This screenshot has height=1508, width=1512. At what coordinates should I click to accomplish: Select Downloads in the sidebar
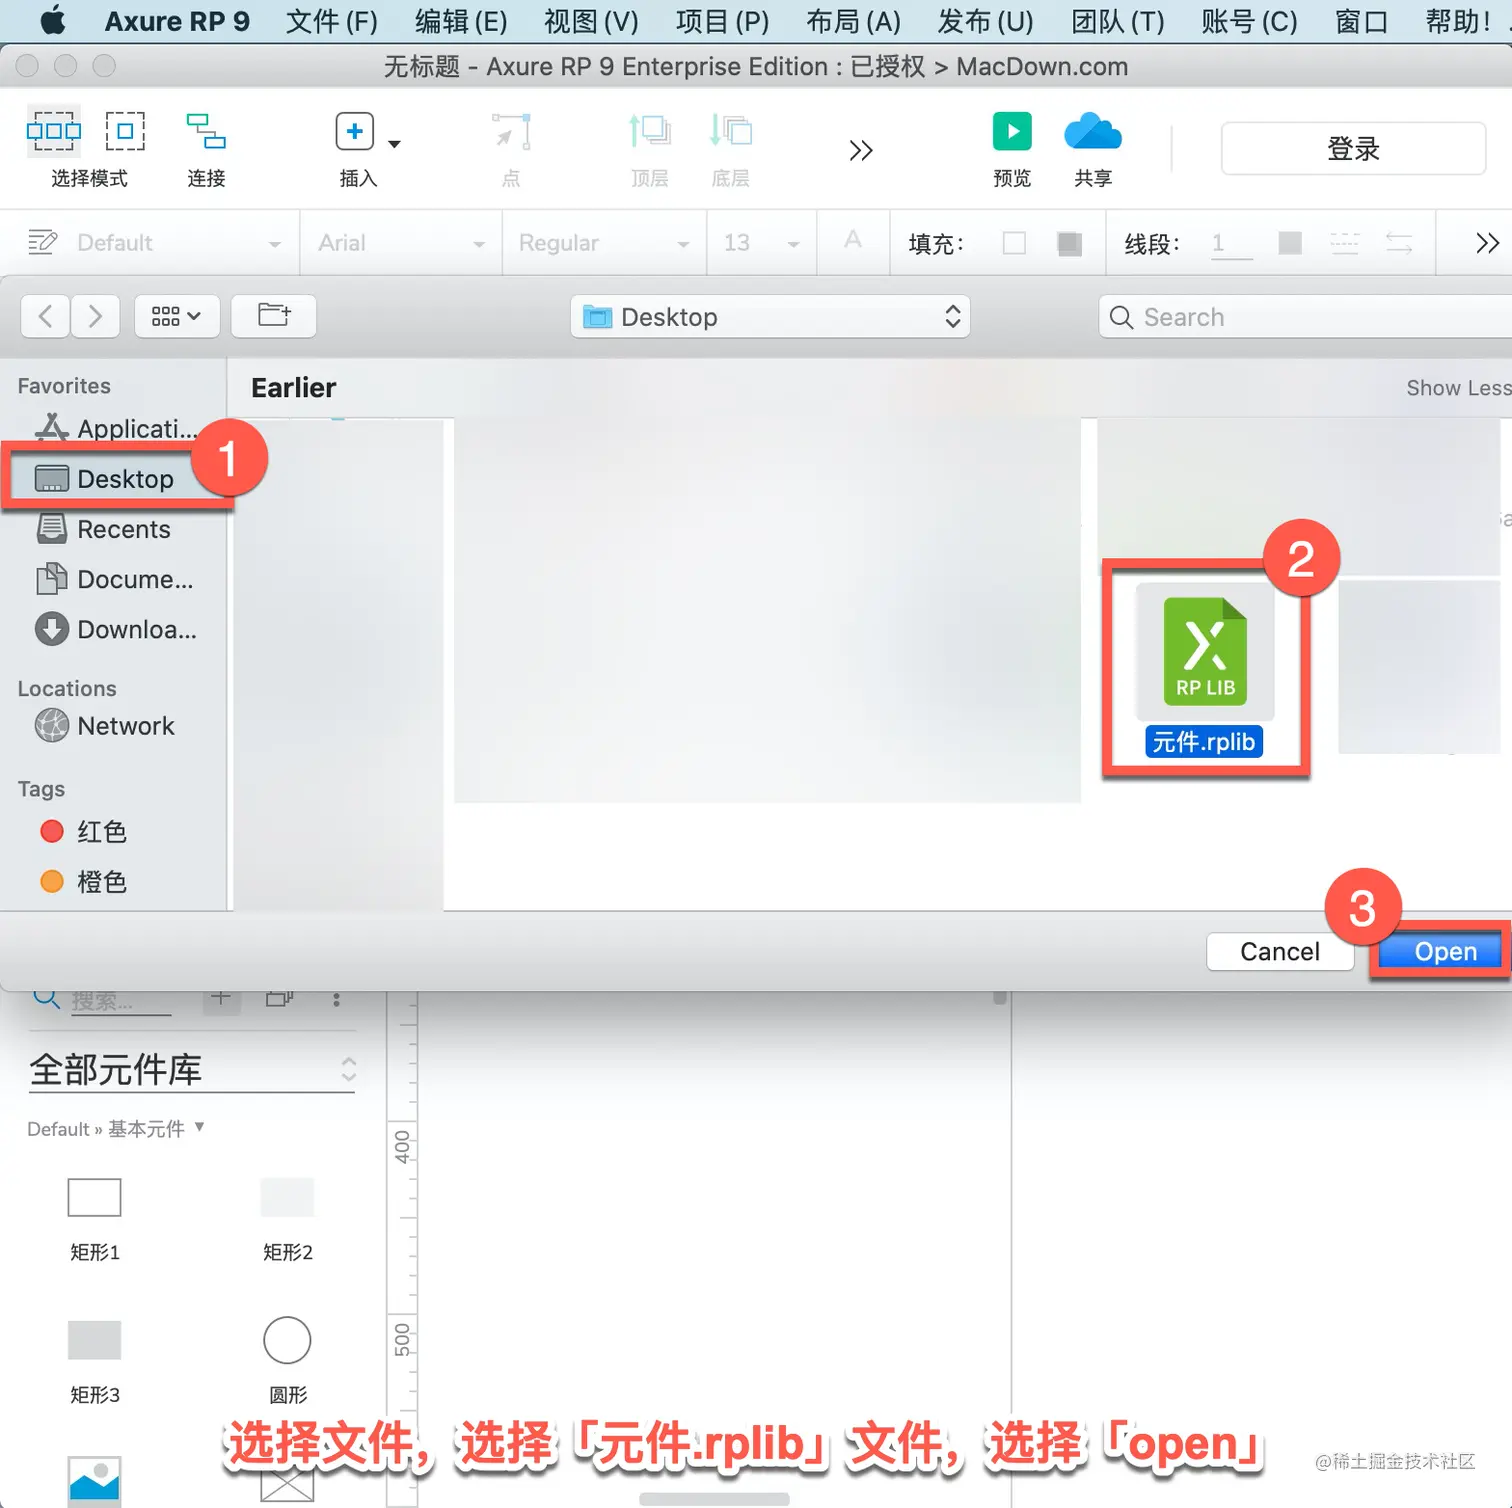115,629
